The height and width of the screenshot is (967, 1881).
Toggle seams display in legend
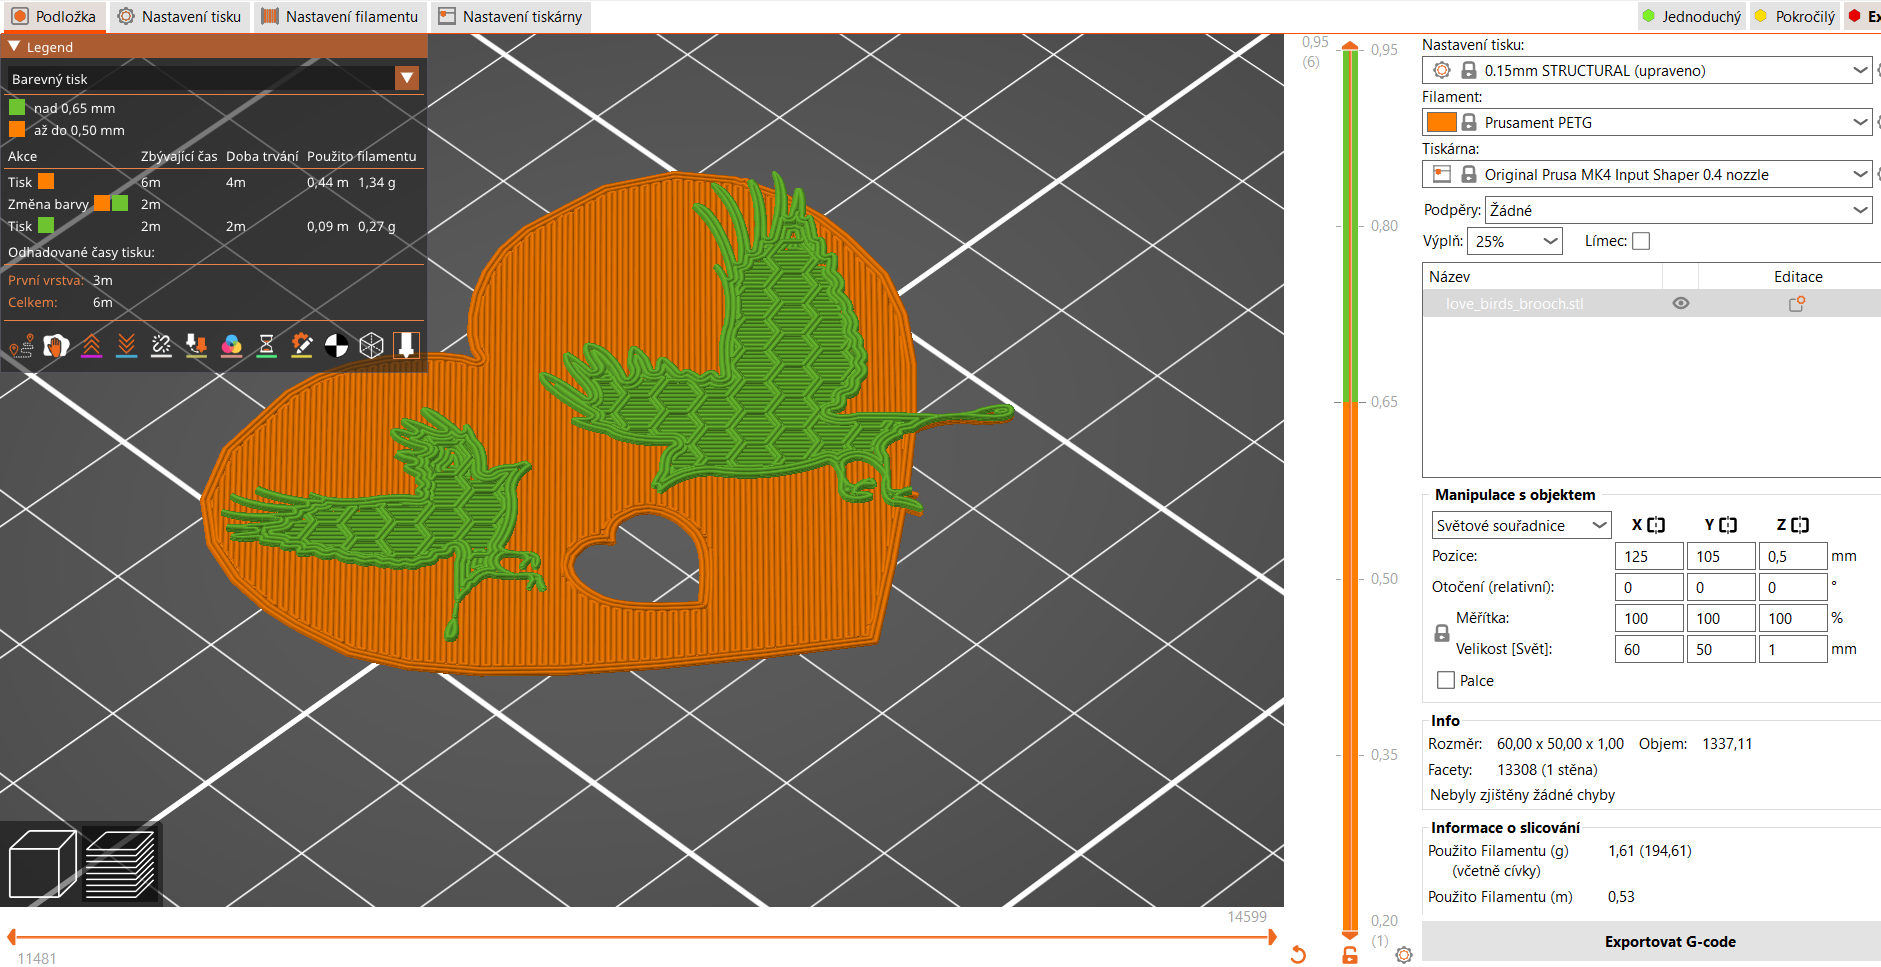tap(161, 346)
